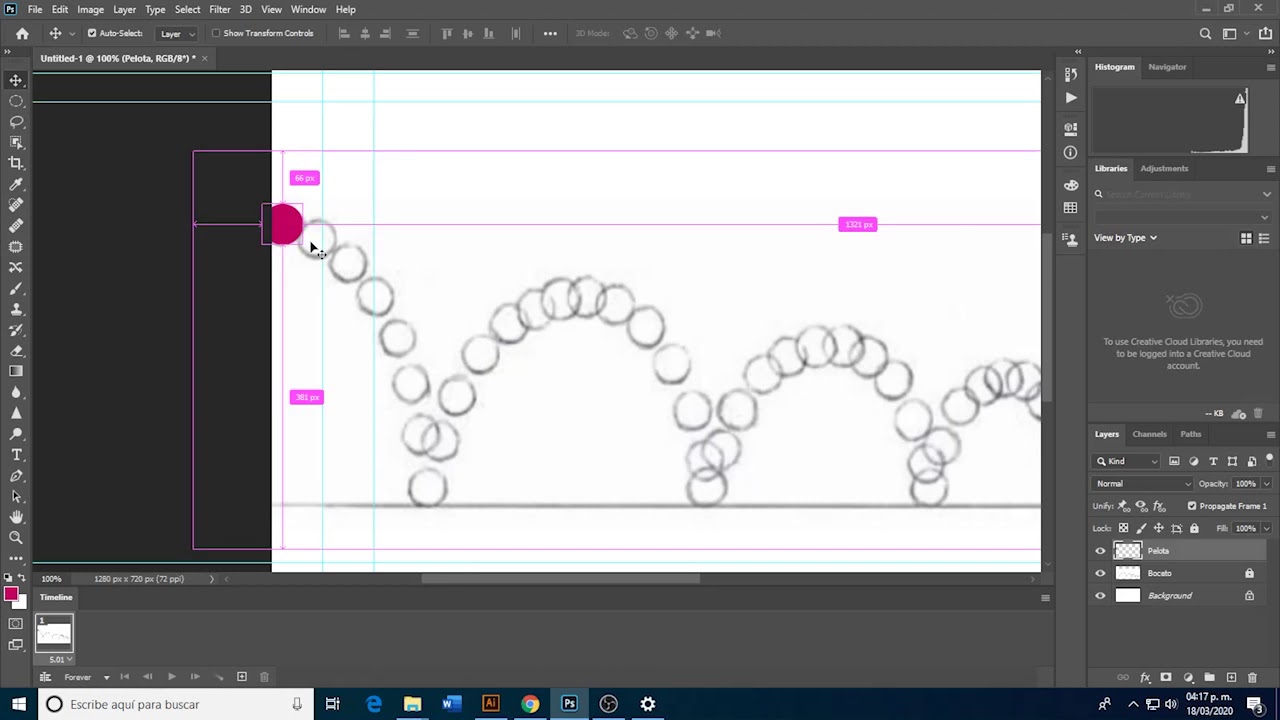Select the Elliptical Marquee tool

point(16,101)
